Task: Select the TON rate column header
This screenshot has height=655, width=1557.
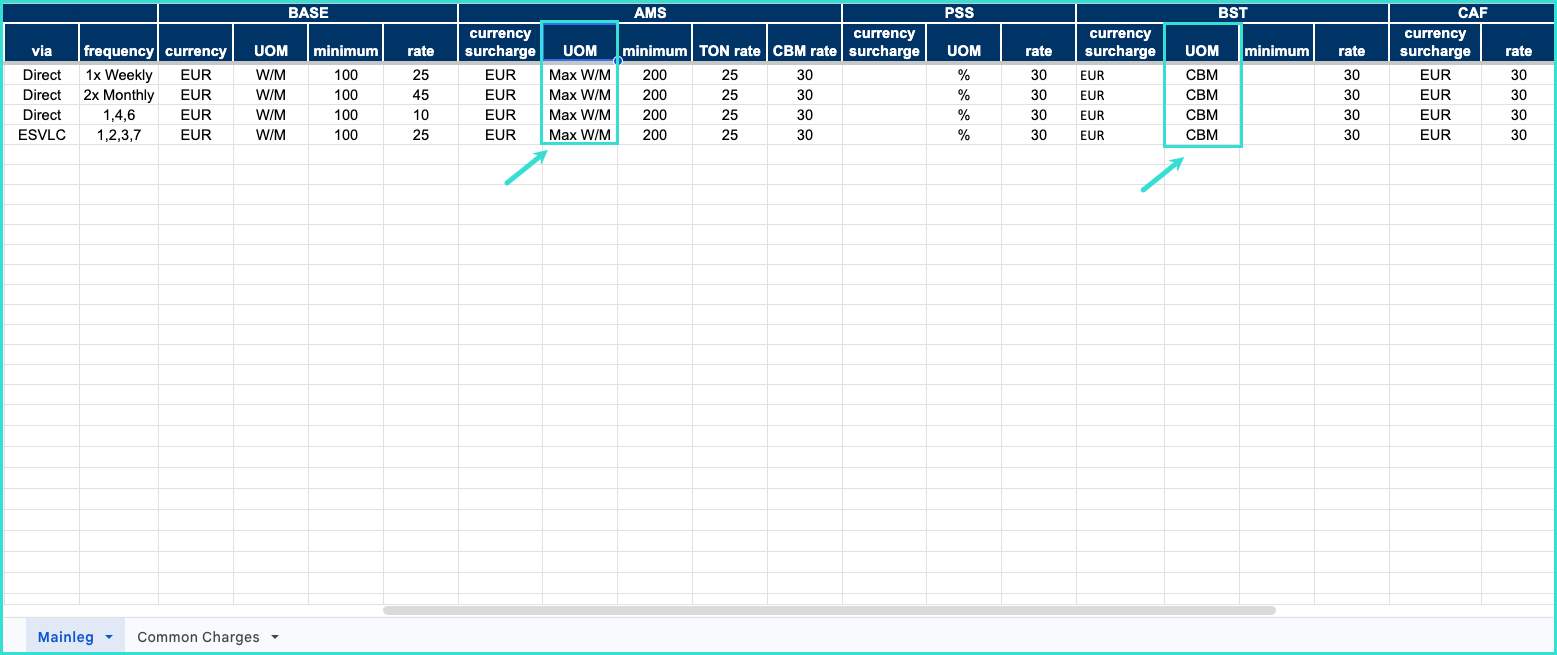Action: point(730,51)
